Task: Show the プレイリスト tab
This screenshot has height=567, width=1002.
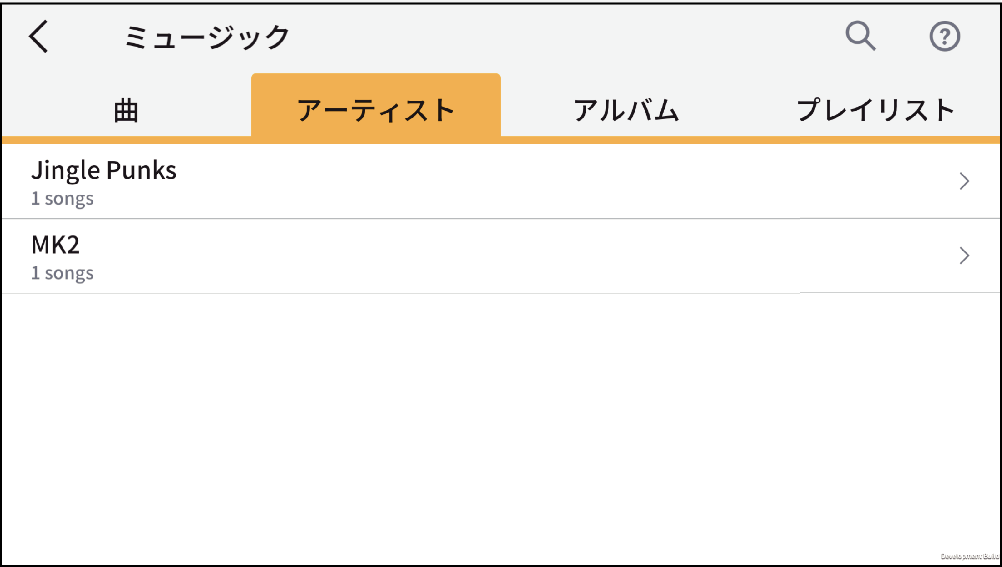Action: (x=875, y=110)
